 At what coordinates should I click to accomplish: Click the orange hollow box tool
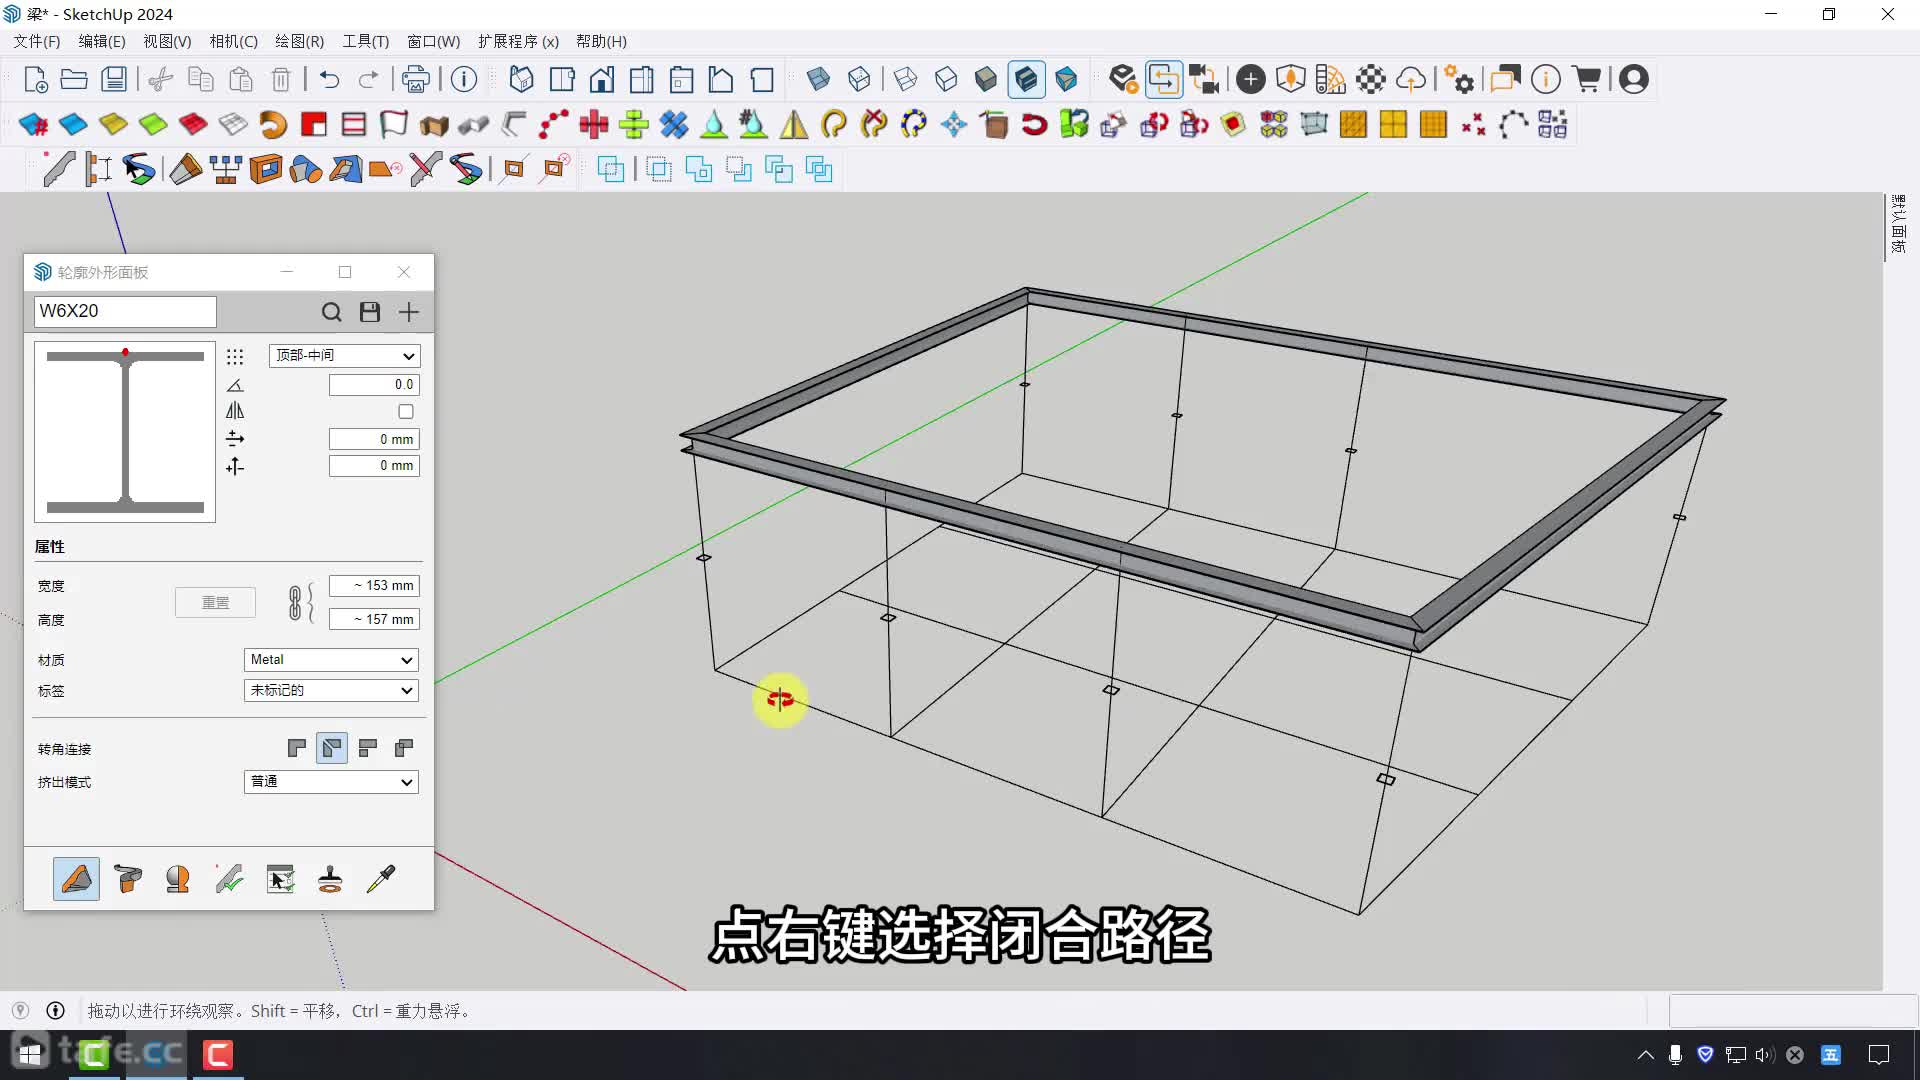[265, 169]
